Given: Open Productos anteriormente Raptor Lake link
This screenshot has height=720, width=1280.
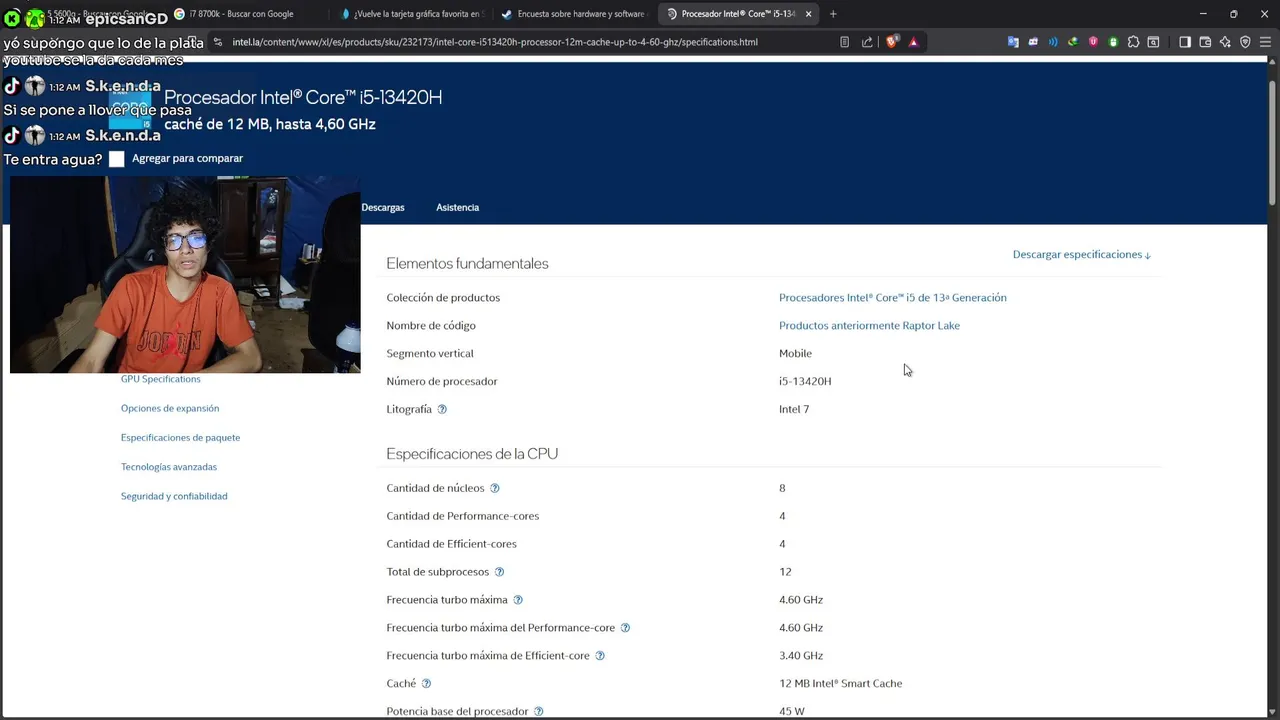Looking at the screenshot, I should tap(869, 326).
